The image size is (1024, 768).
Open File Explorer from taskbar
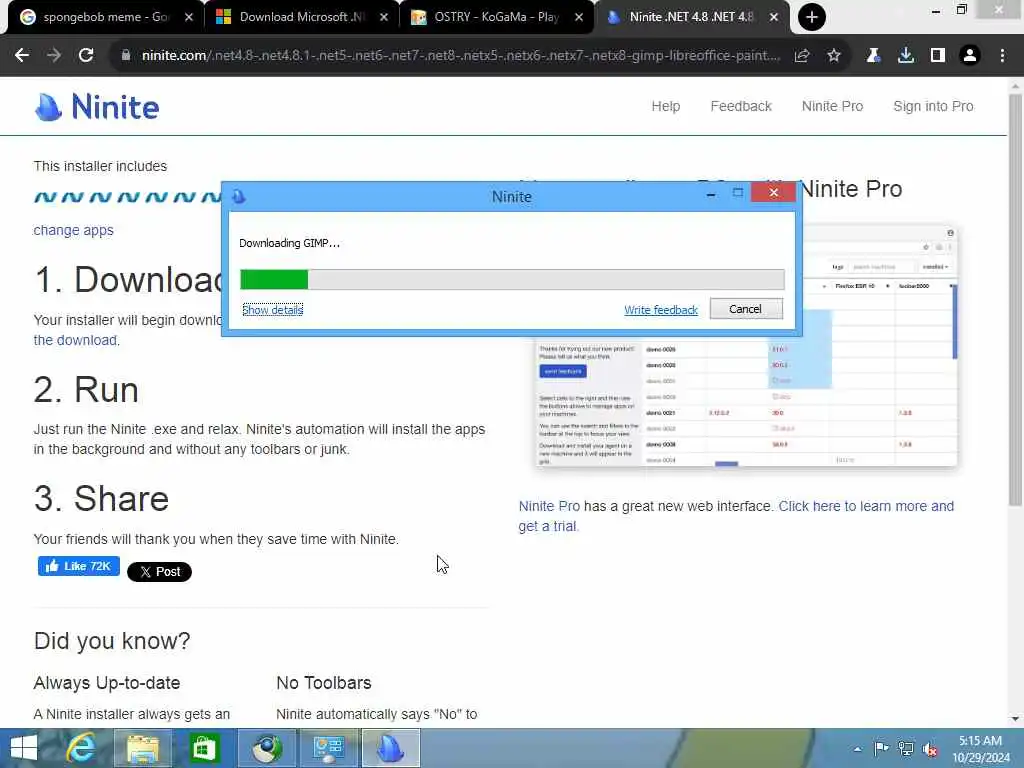142,748
